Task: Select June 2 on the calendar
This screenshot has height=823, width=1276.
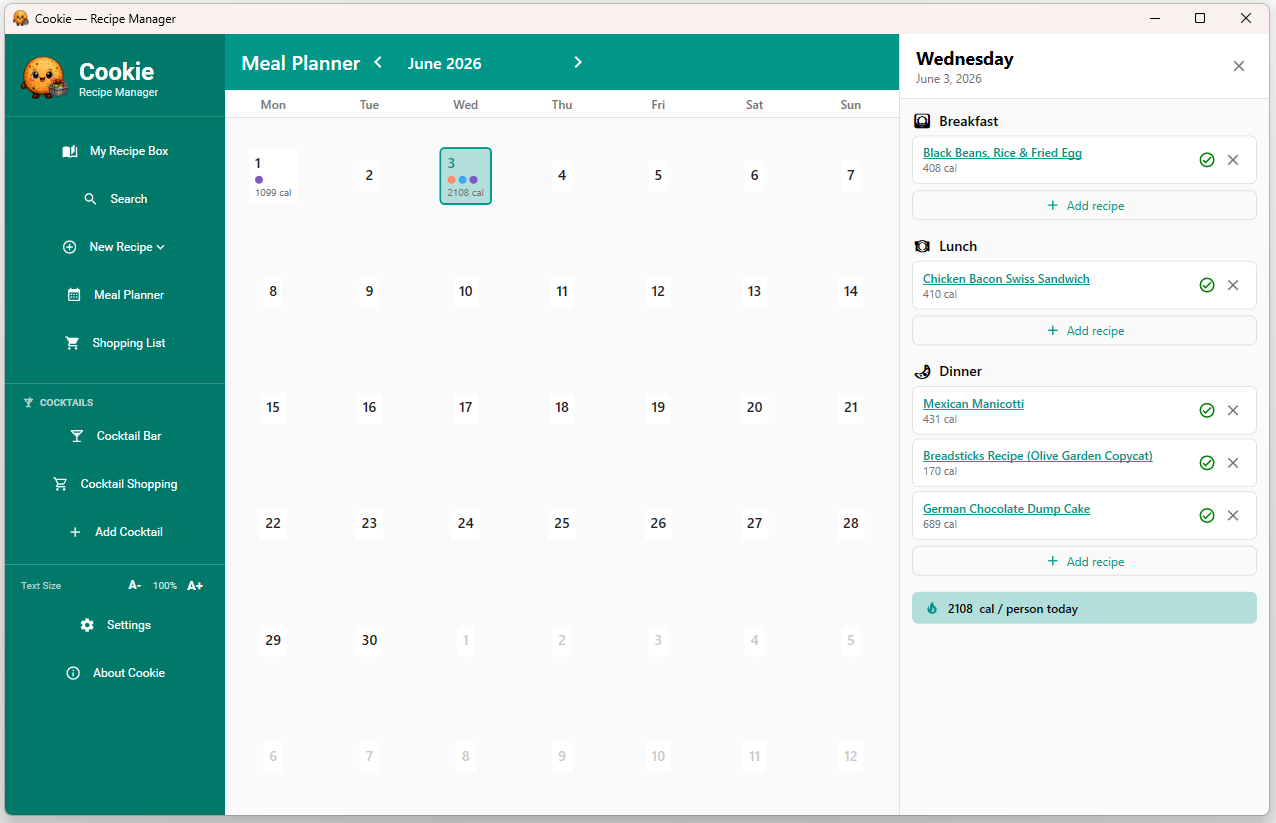Action: 369,176
